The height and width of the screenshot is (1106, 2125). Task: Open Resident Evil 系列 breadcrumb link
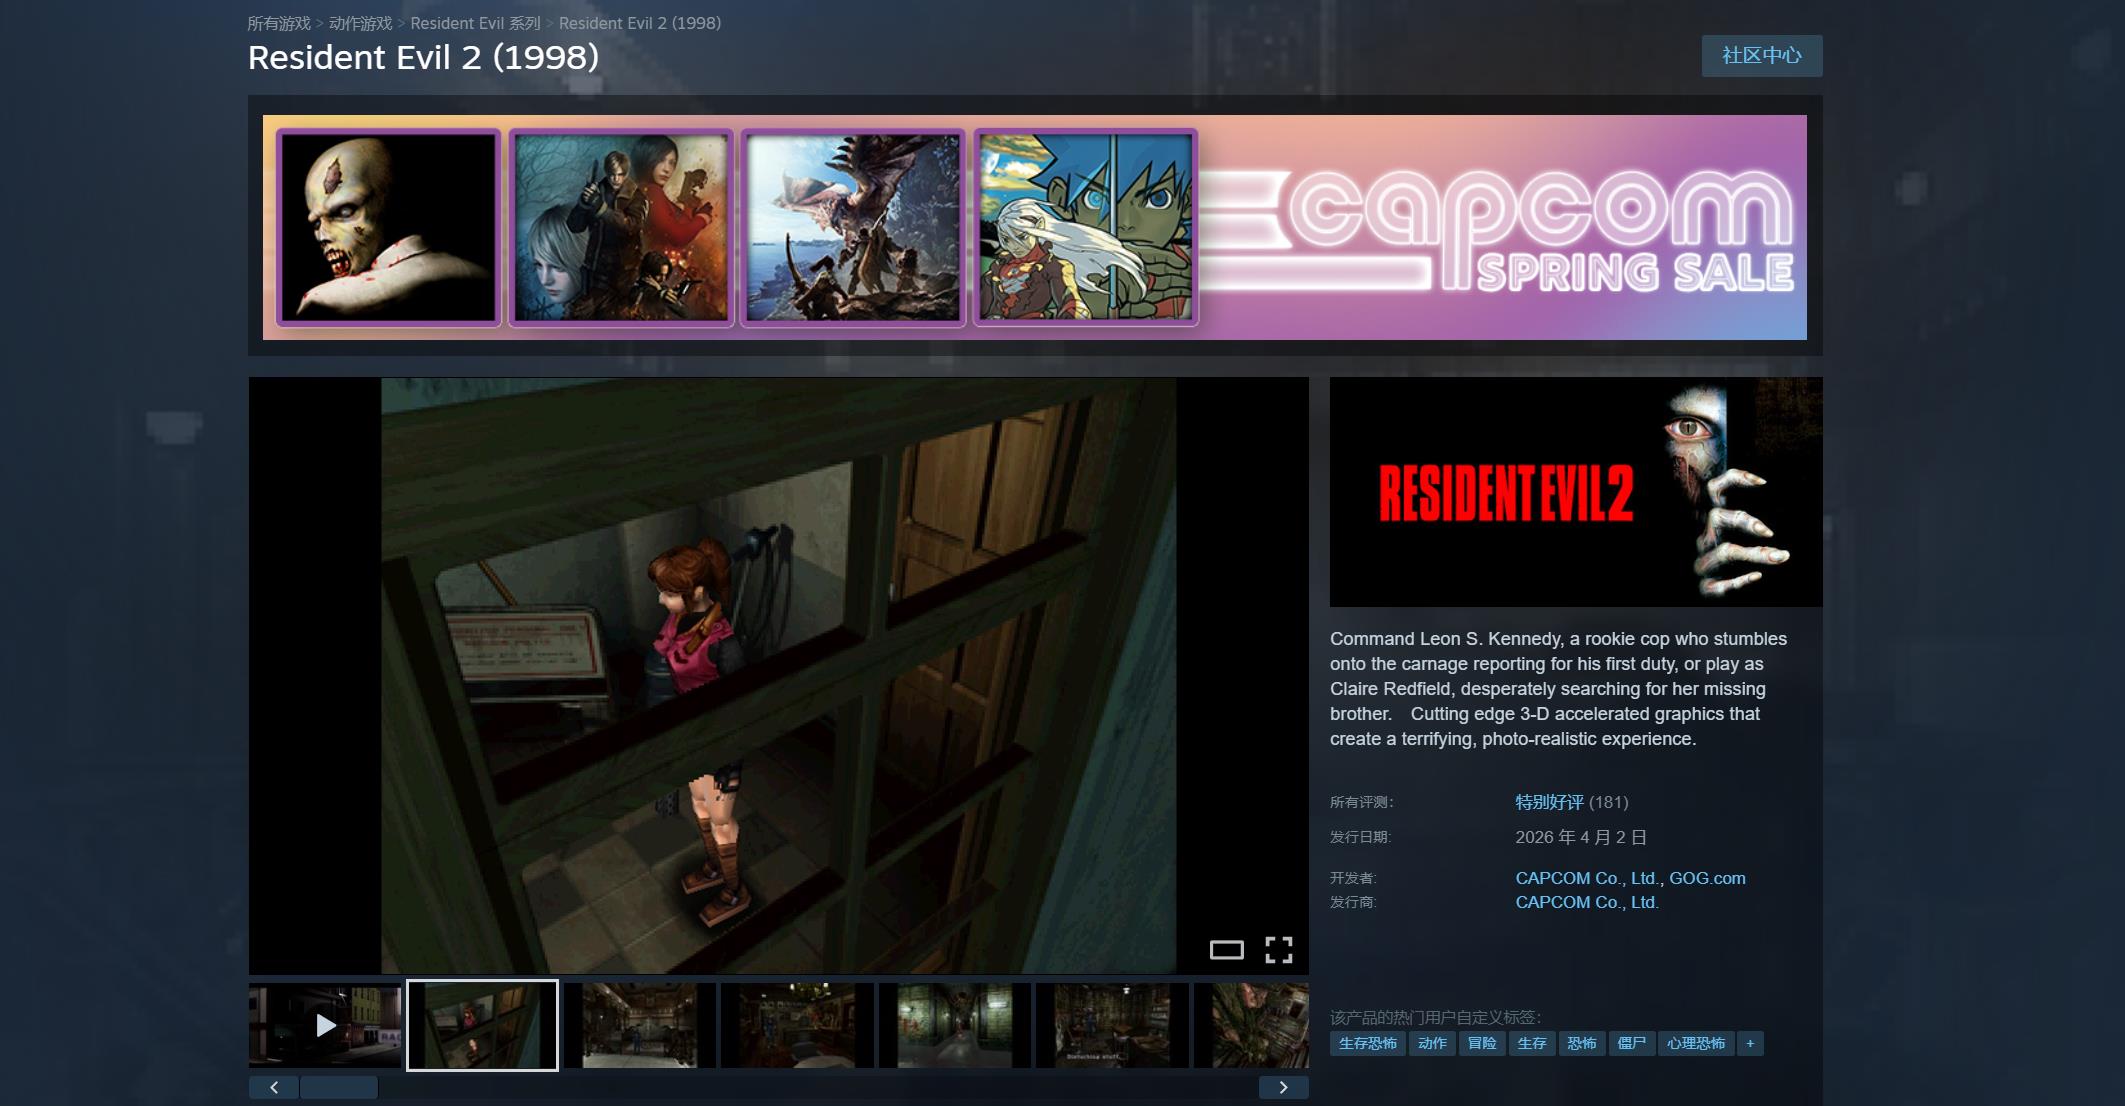[x=475, y=23]
